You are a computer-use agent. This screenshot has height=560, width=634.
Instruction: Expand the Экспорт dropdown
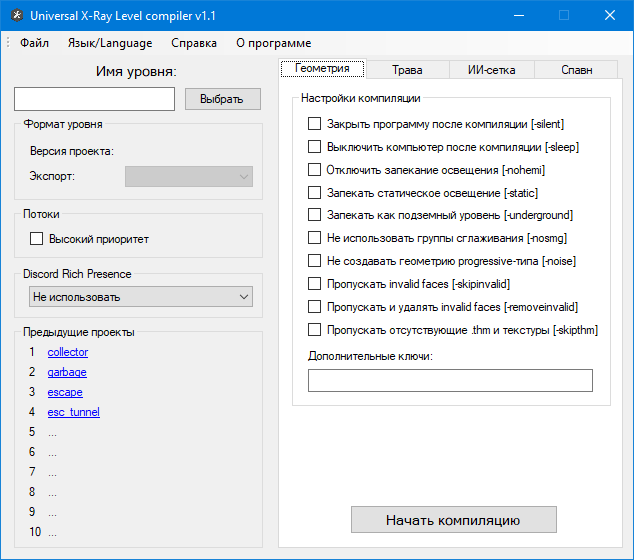[x=188, y=177]
